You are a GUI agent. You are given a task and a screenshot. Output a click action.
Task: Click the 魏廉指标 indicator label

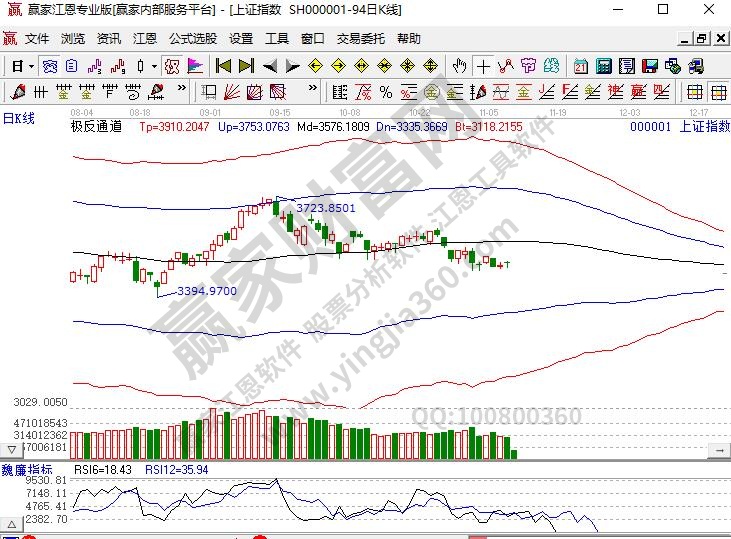(x=27, y=468)
